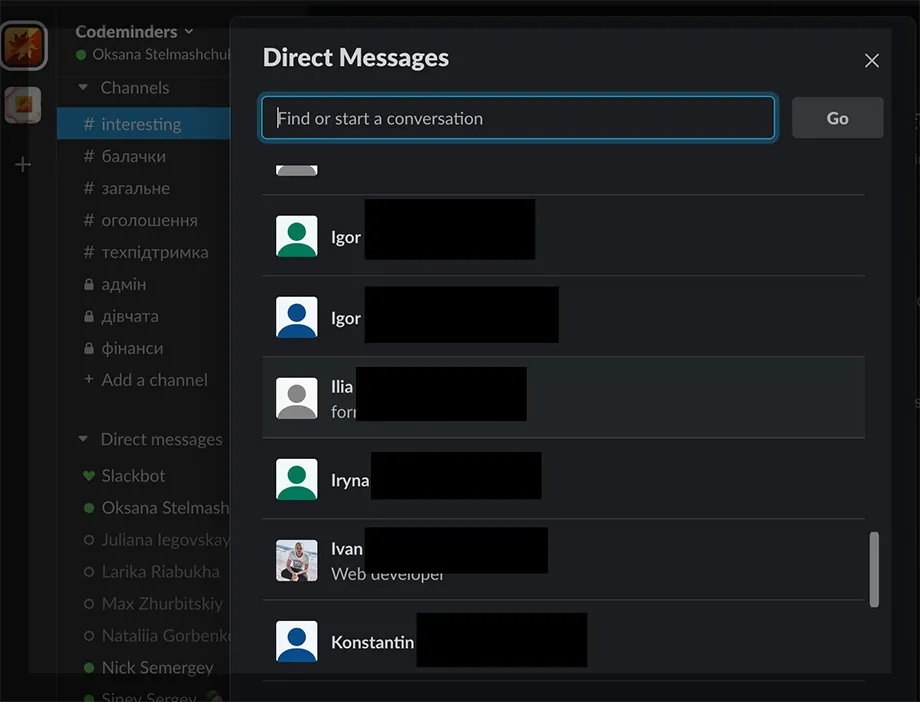This screenshot has height=702, width=920.
Task: Select the second workspace icon in the sidebar
Action: click(24, 104)
